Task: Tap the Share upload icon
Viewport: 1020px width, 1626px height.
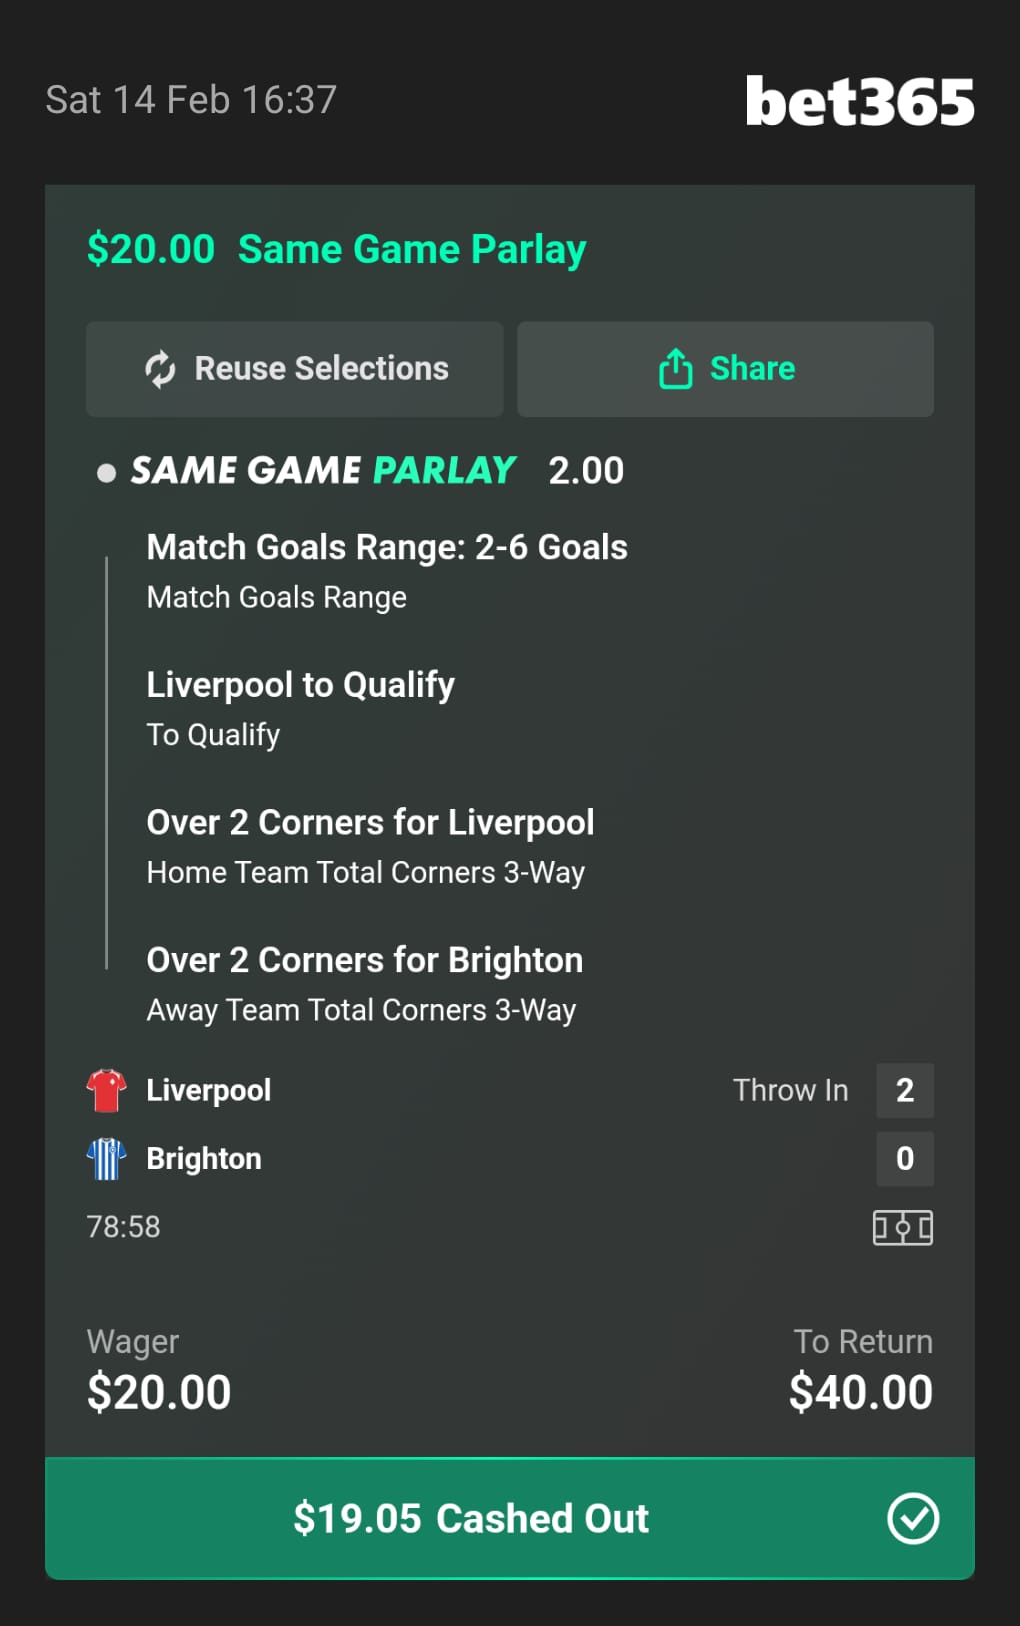Action: [675, 369]
